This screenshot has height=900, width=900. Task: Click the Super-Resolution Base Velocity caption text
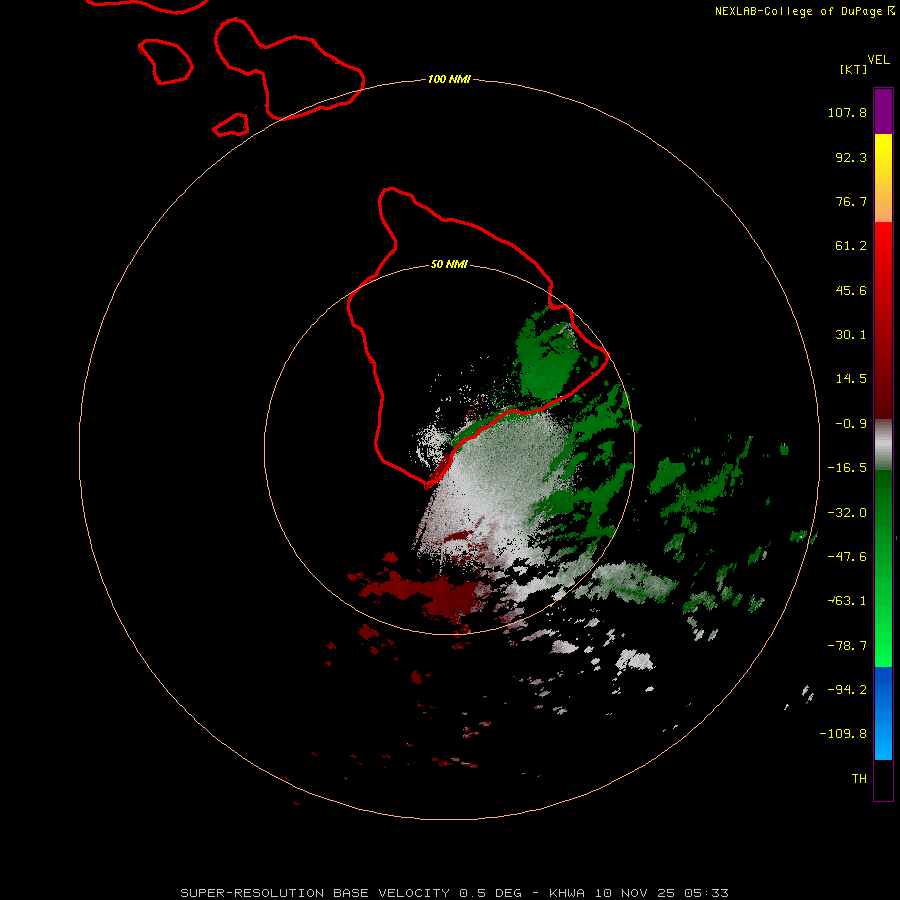pyautogui.click(x=454, y=893)
